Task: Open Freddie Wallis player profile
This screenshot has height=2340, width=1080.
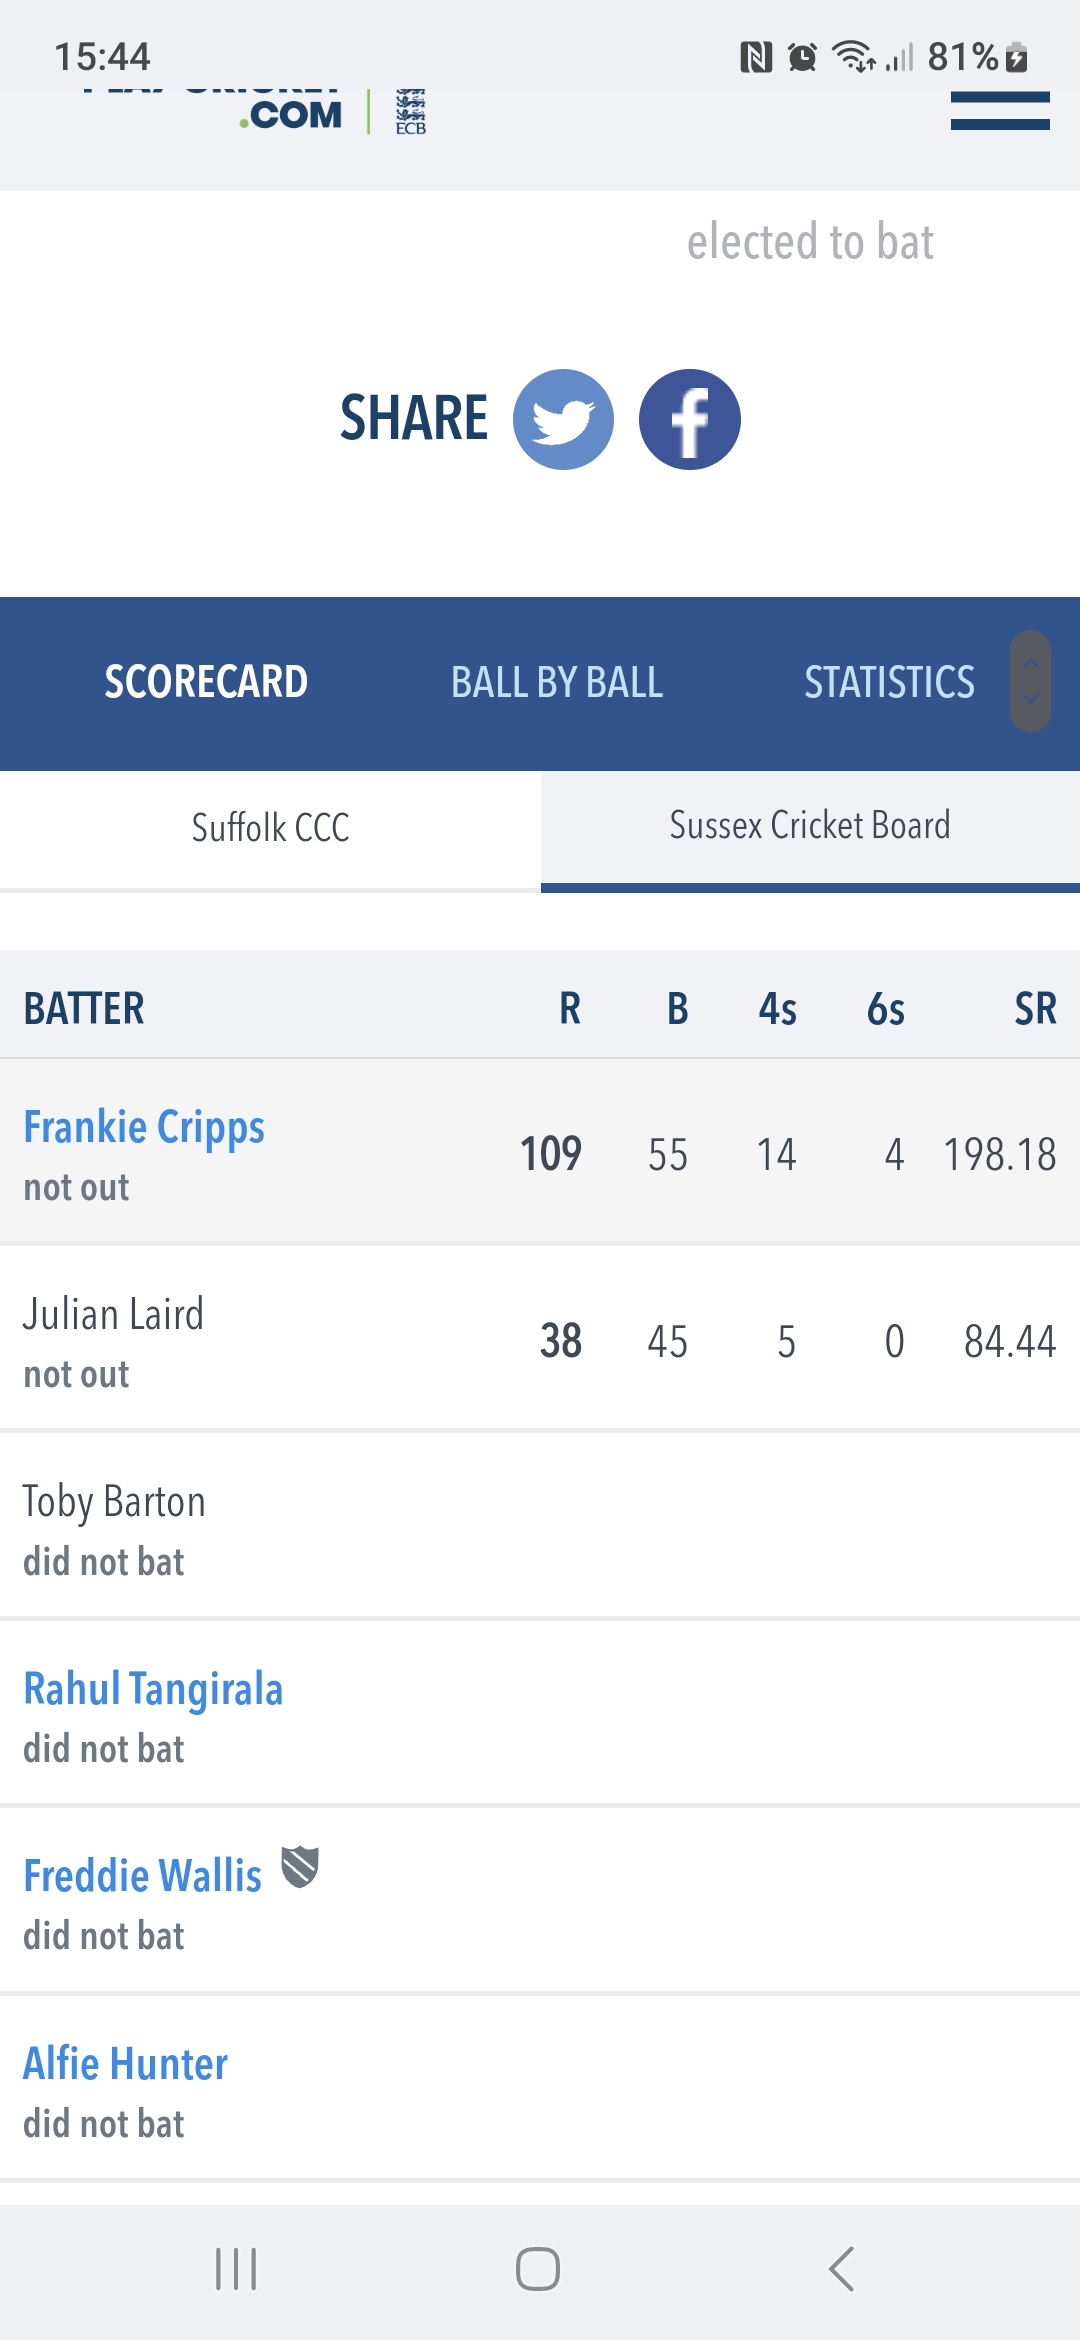Action: coord(142,1877)
